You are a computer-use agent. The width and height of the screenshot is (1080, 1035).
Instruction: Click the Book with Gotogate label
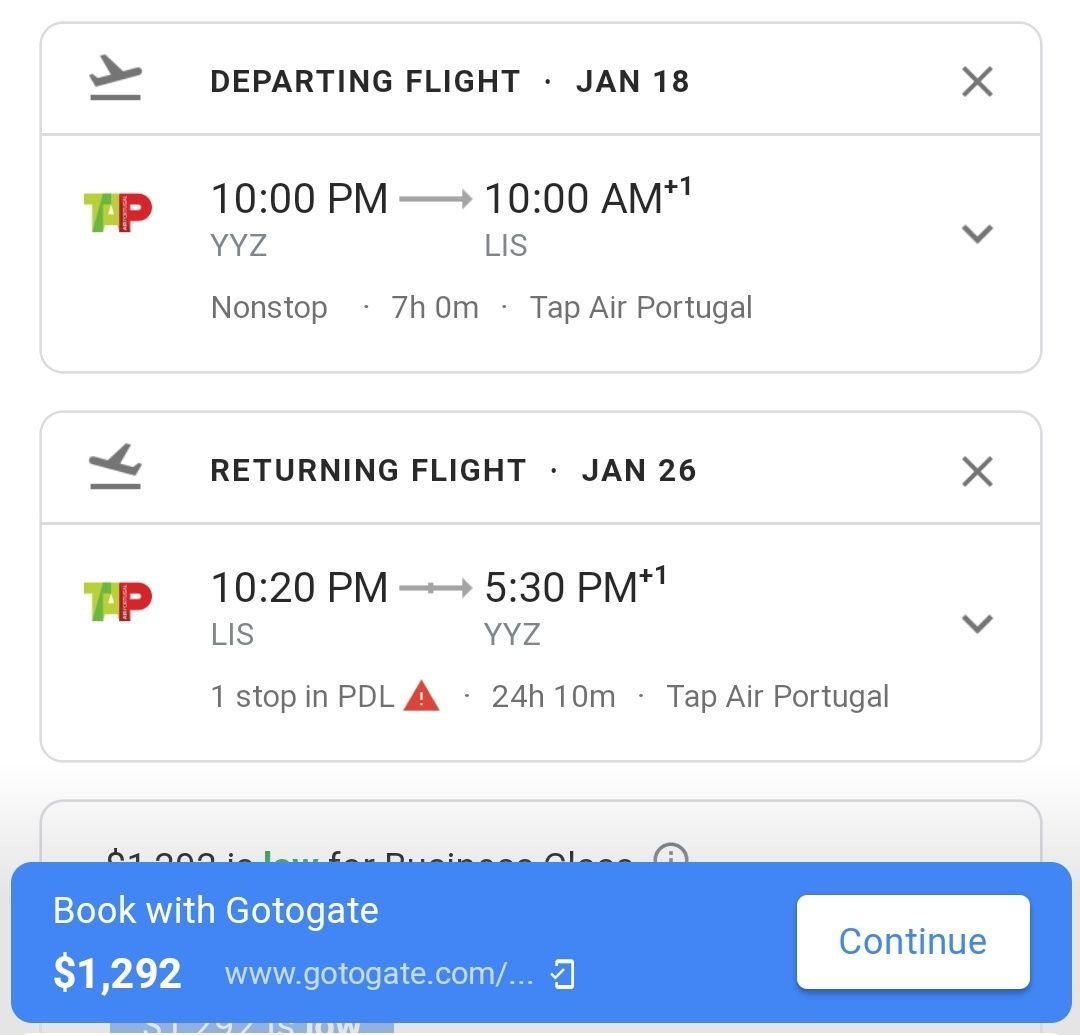216,910
